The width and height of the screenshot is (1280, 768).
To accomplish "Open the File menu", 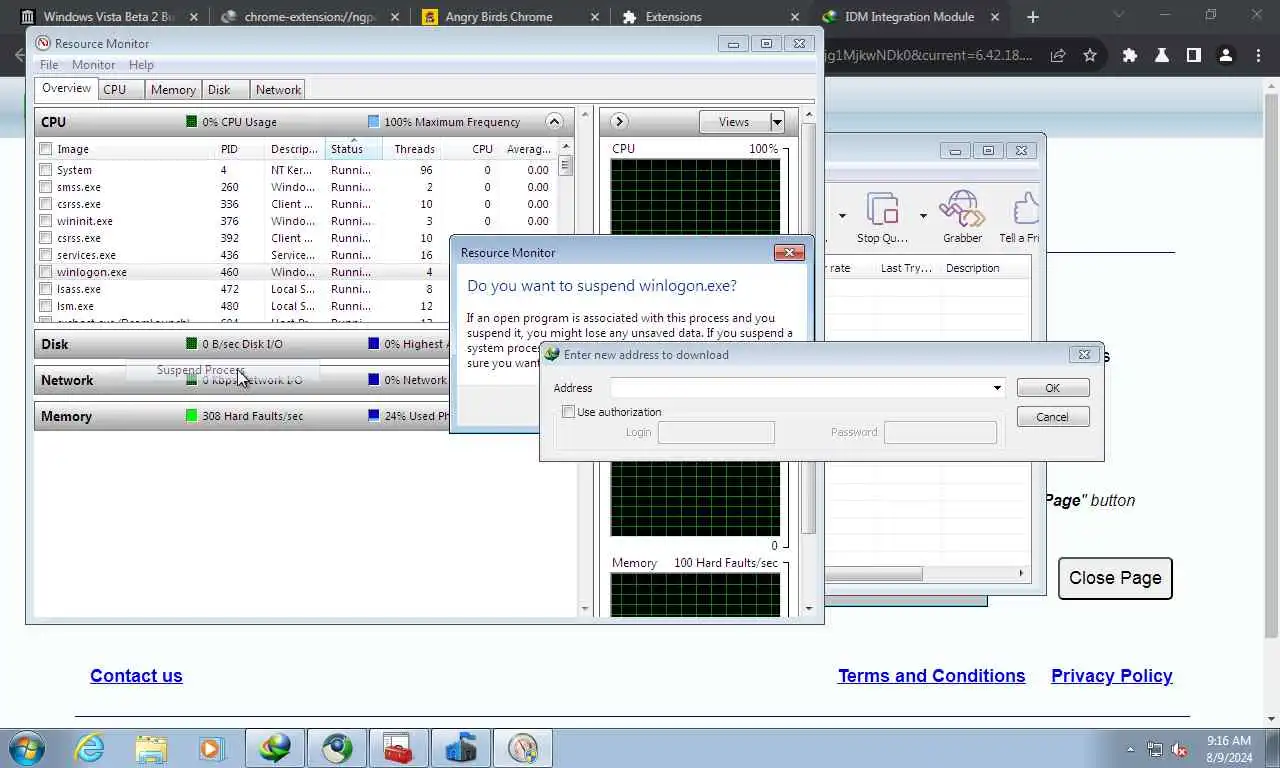I will [49, 65].
